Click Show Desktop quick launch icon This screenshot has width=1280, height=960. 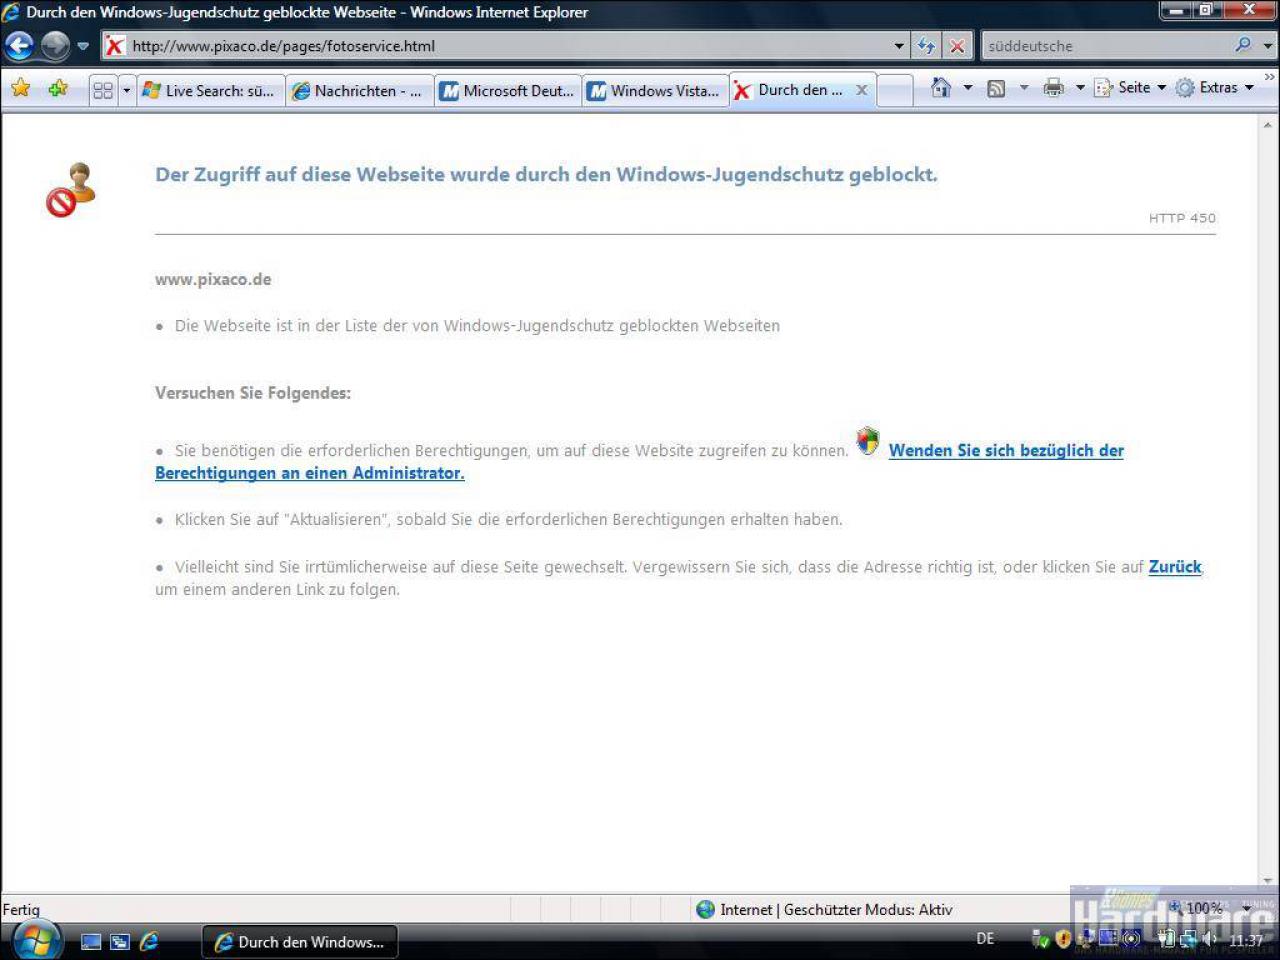91,941
